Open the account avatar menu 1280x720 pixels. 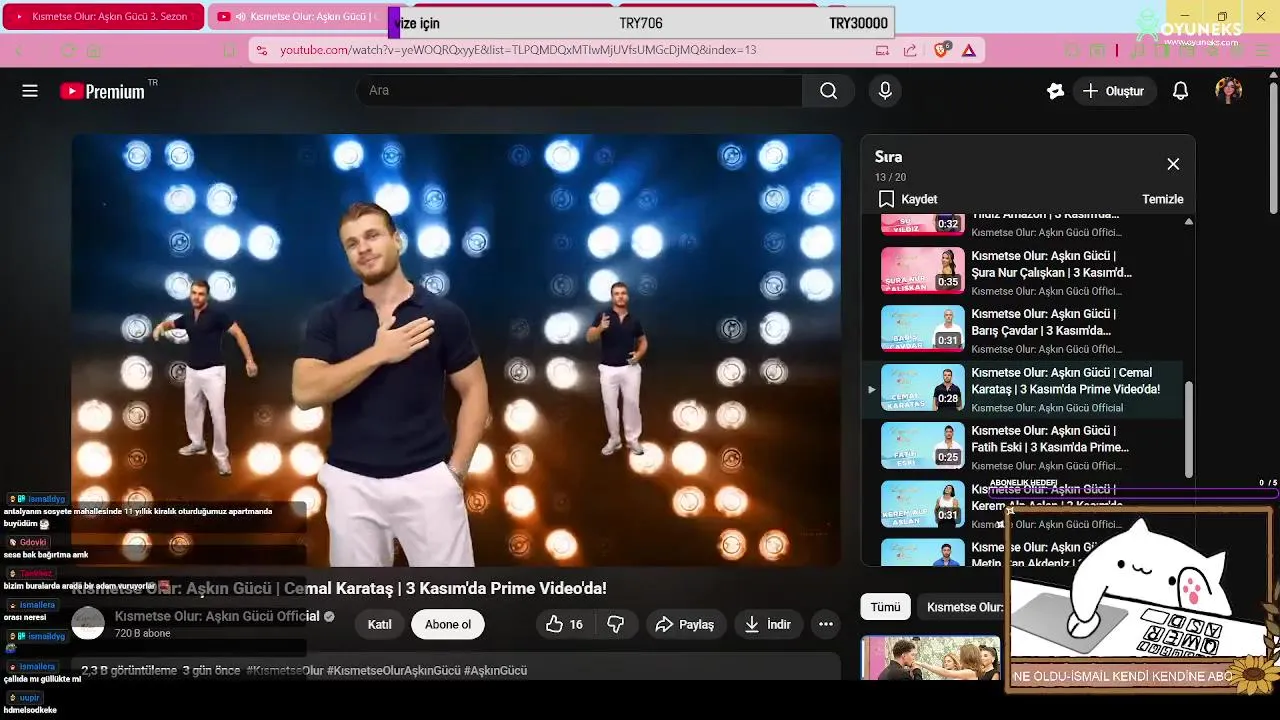(1228, 91)
